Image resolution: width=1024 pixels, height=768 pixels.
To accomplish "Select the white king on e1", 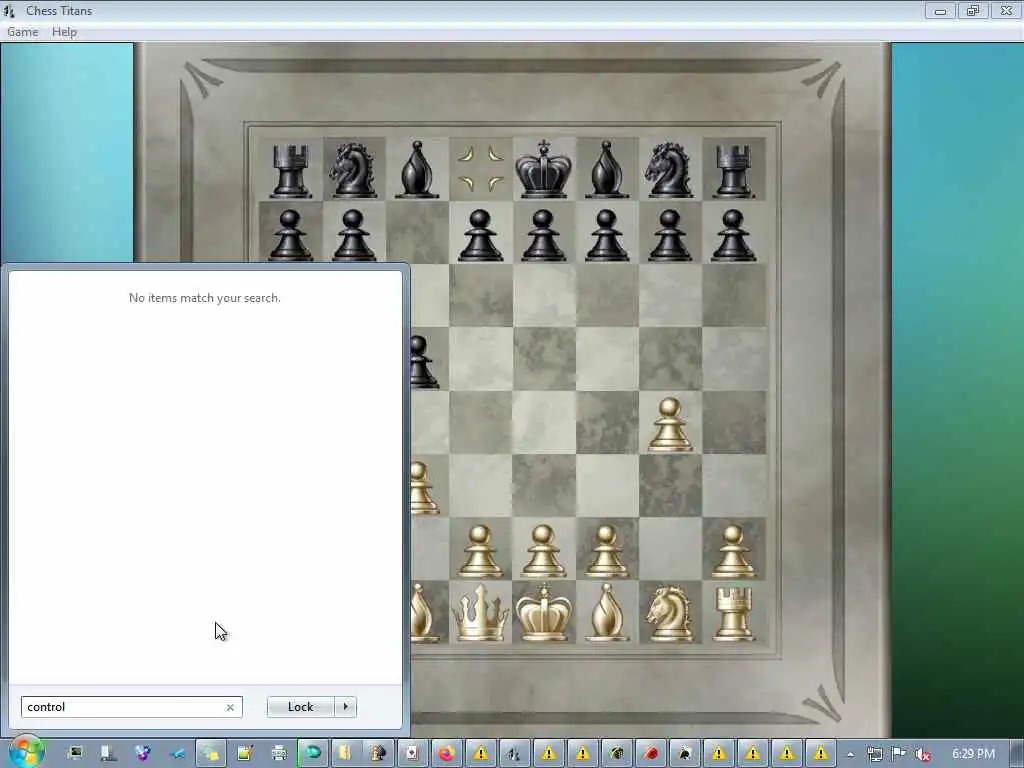I will click(x=543, y=613).
